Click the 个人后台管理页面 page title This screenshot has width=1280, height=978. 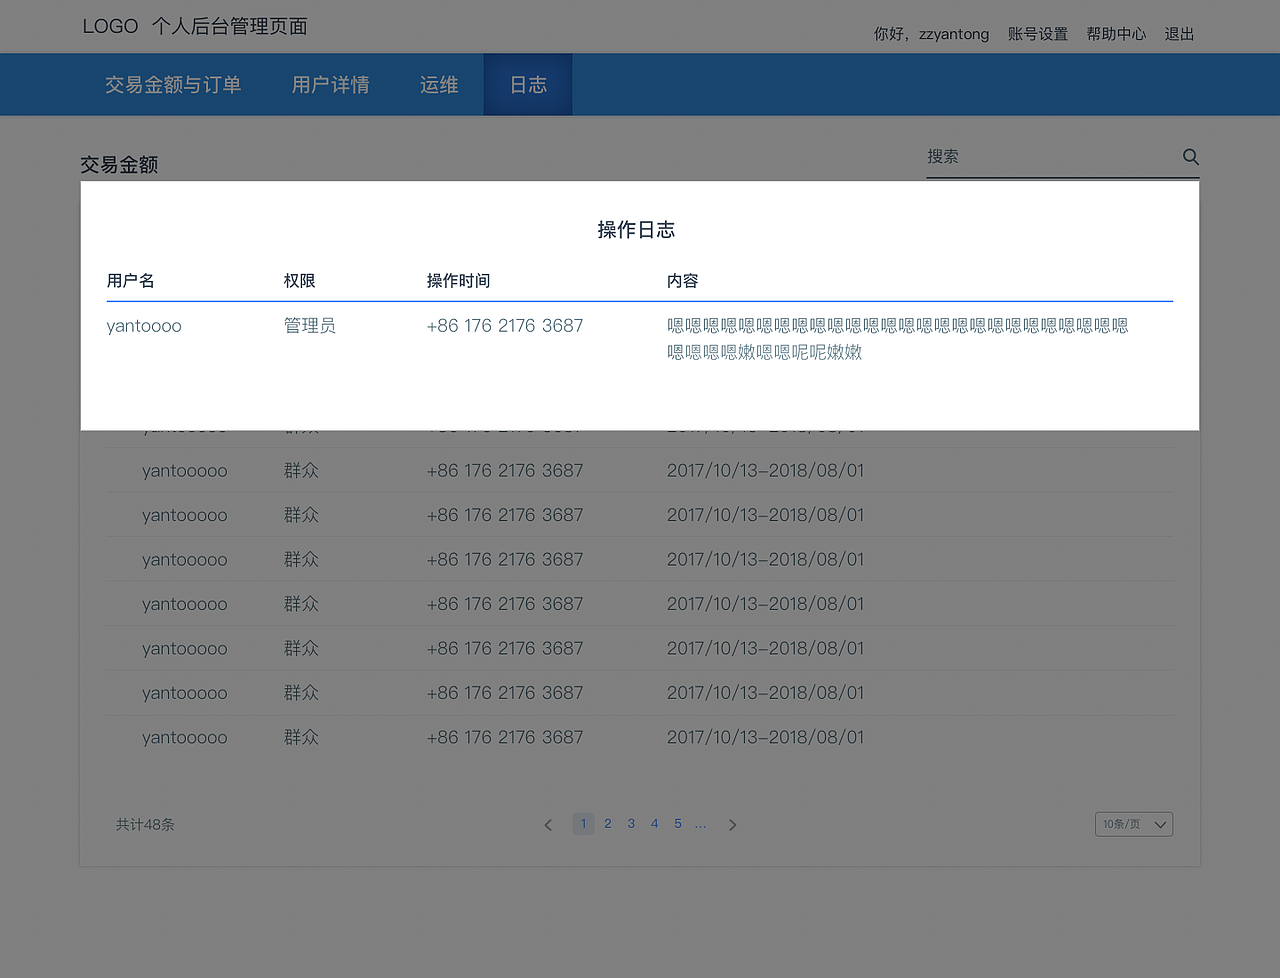tap(230, 26)
